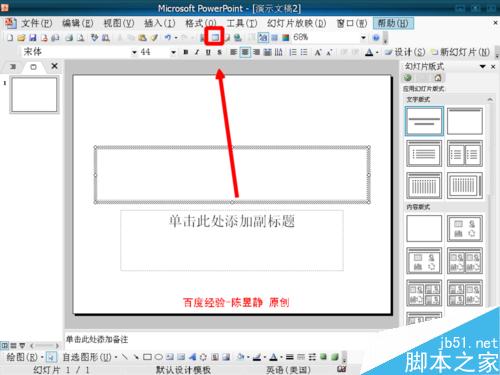This screenshot has width=500, height=375.
Task: Toggle italic formatting
Action: click(x=197, y=52)
